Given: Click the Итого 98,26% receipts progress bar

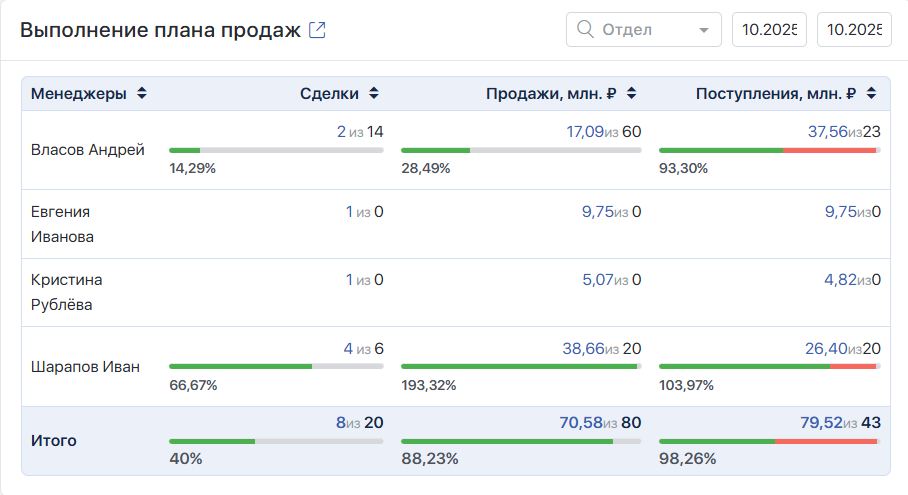Looking at the screenshot, I should [x=768, y=440].
